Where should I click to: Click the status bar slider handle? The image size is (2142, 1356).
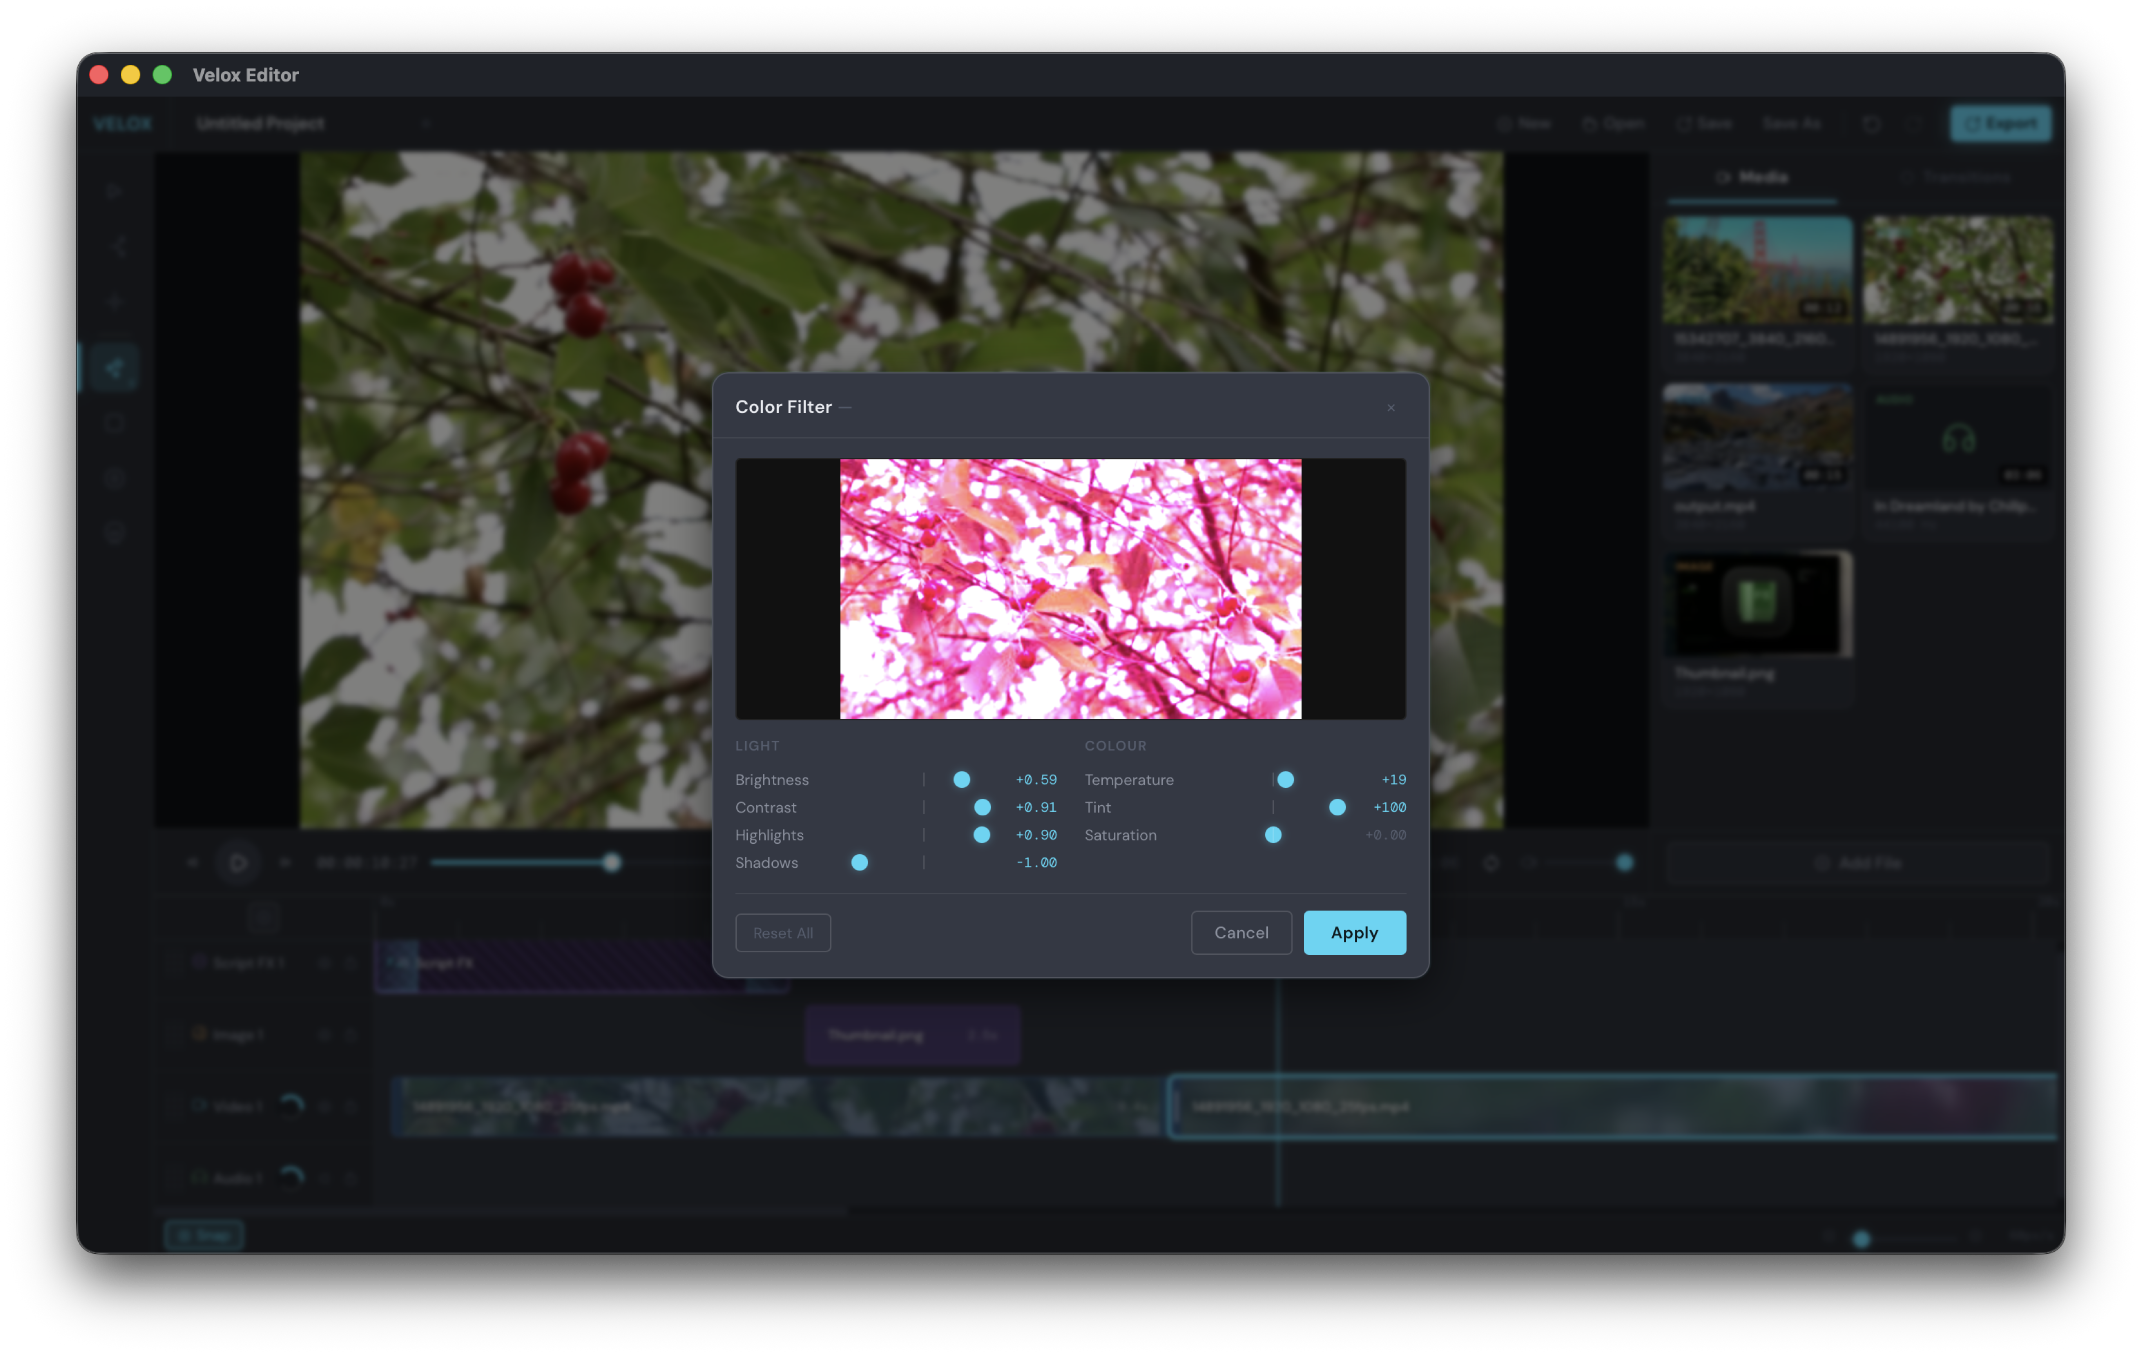[1861, 1240]
